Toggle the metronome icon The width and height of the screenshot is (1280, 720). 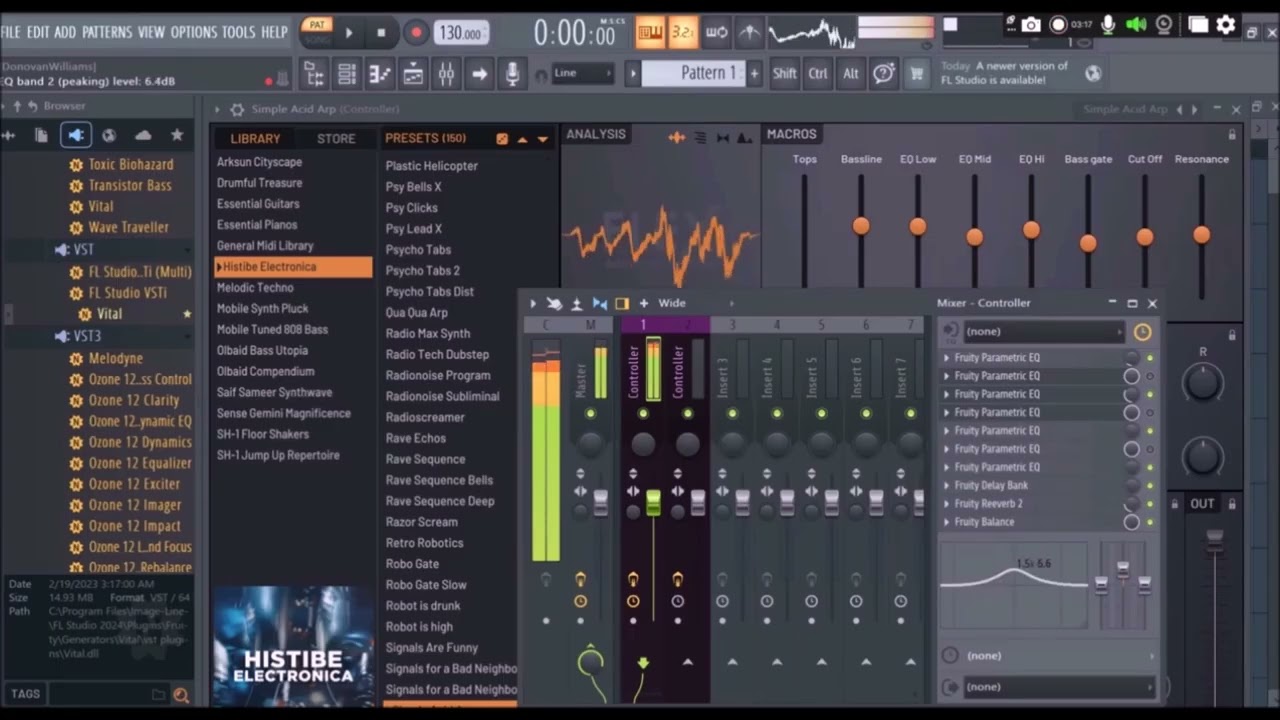(x=749, y=32)
